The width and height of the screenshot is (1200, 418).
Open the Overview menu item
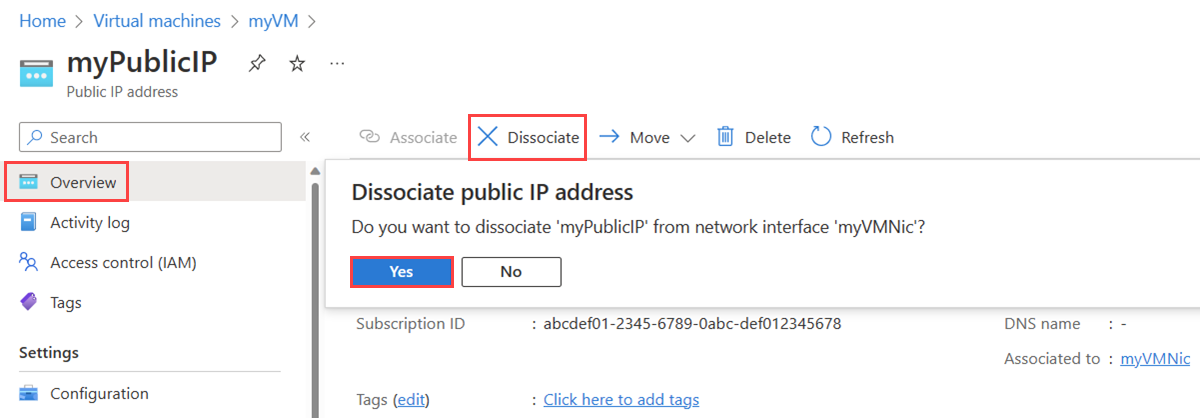(68, 182)
